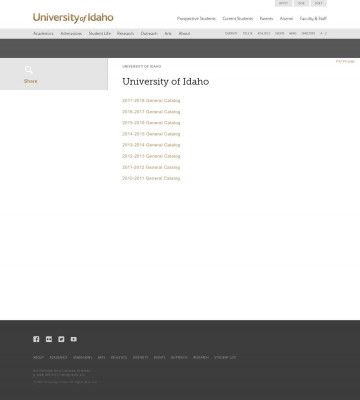Click the Share link in the sidebar
Screen dimensions: 360x400
30,81
